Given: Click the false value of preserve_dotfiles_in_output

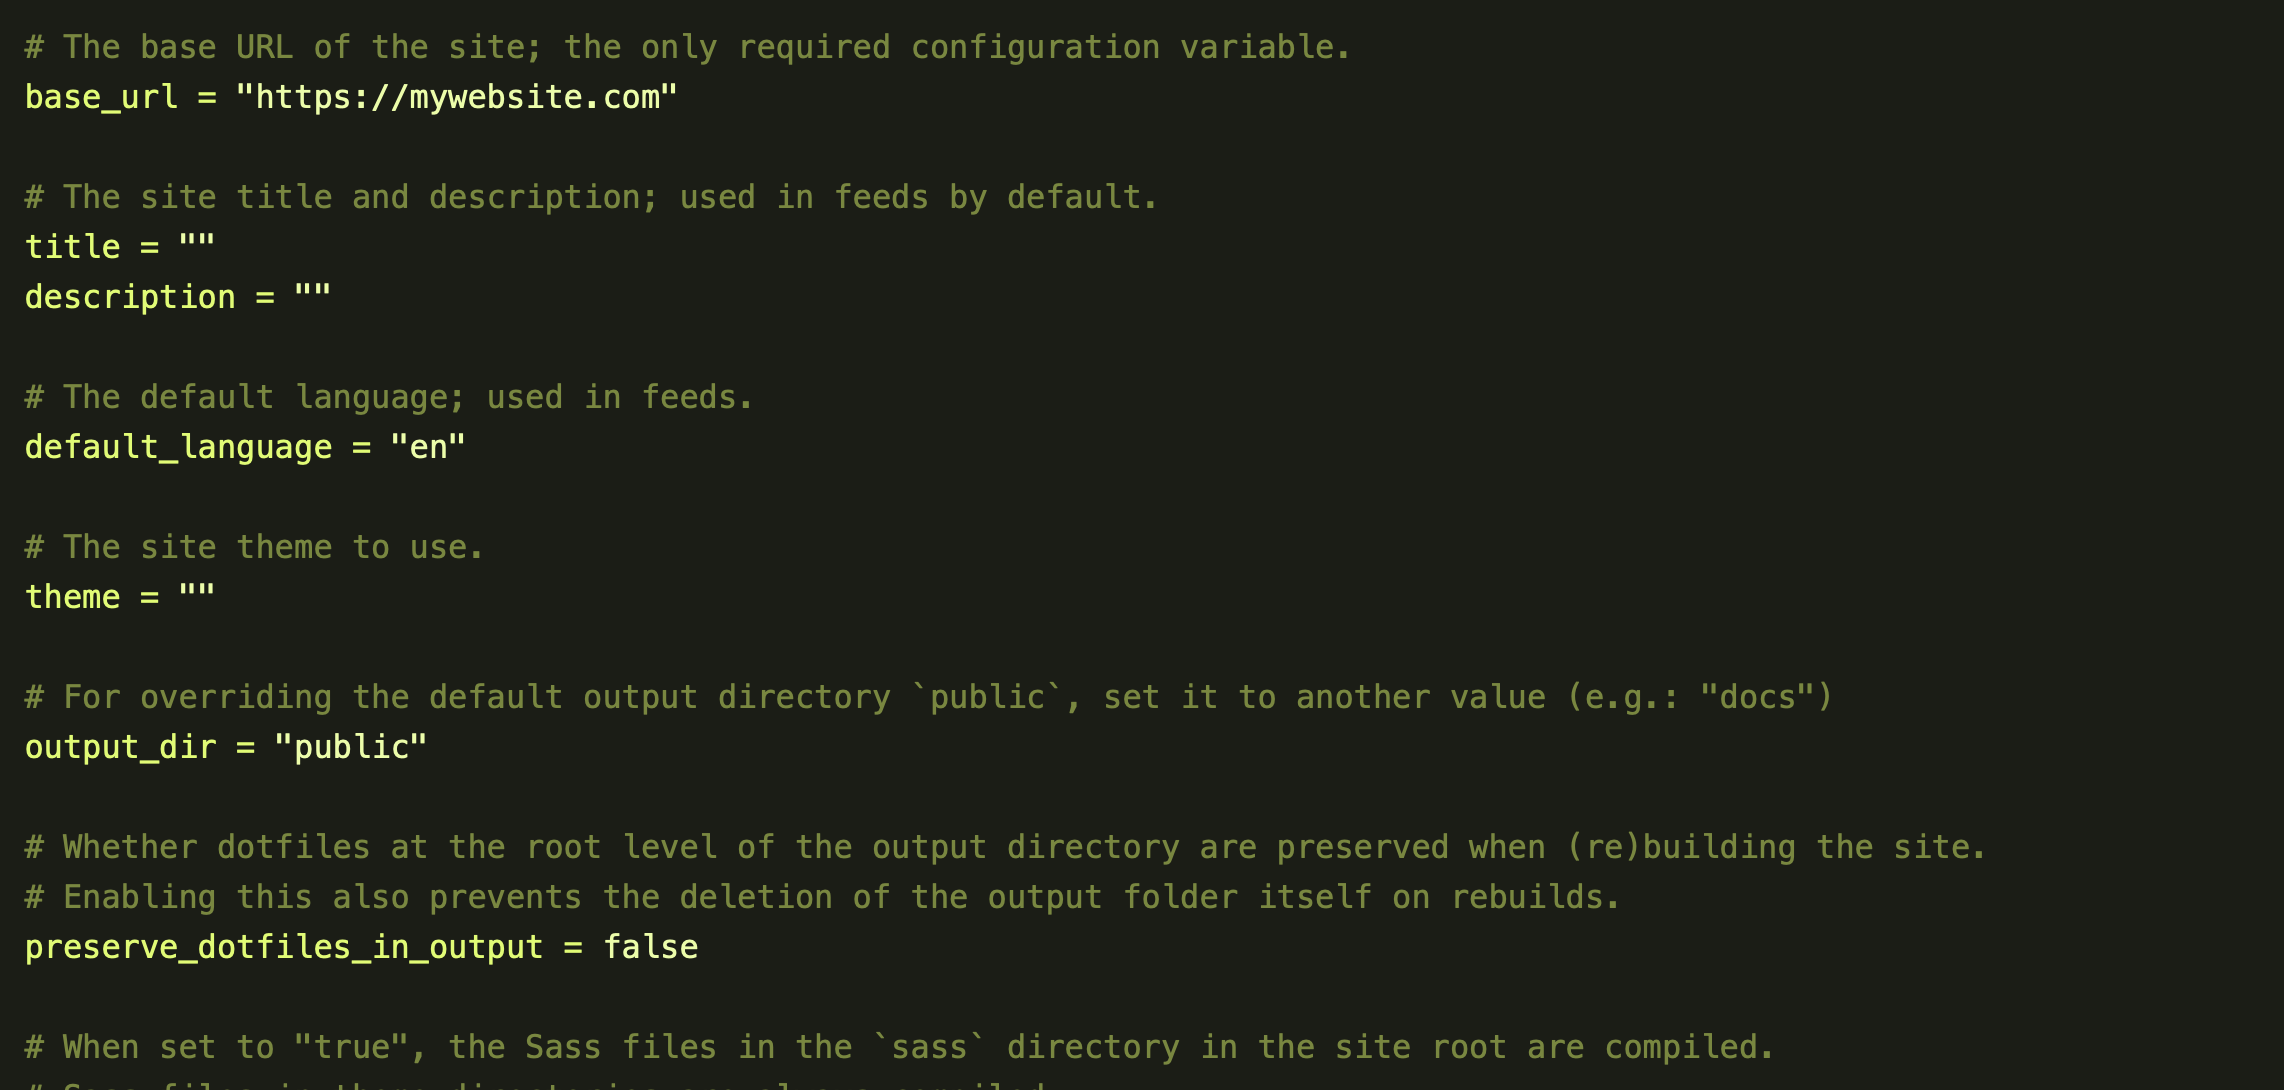Looking at the screenshot, I should click(651, 947).
